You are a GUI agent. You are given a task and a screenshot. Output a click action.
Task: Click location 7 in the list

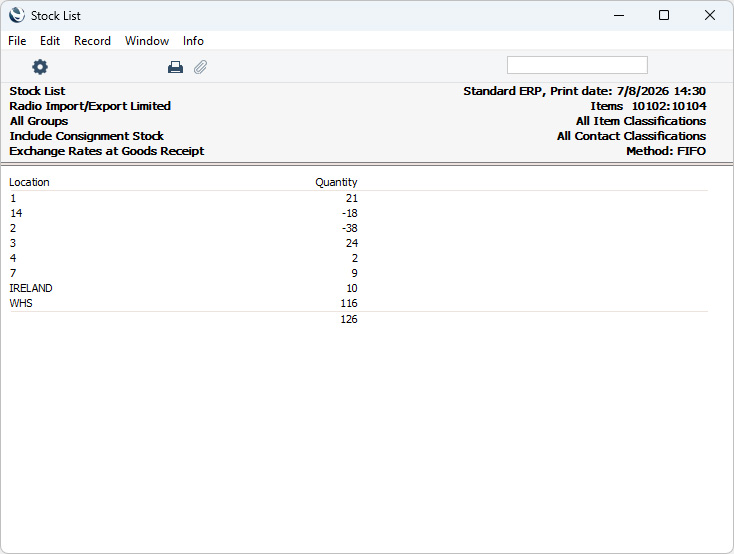13,273
